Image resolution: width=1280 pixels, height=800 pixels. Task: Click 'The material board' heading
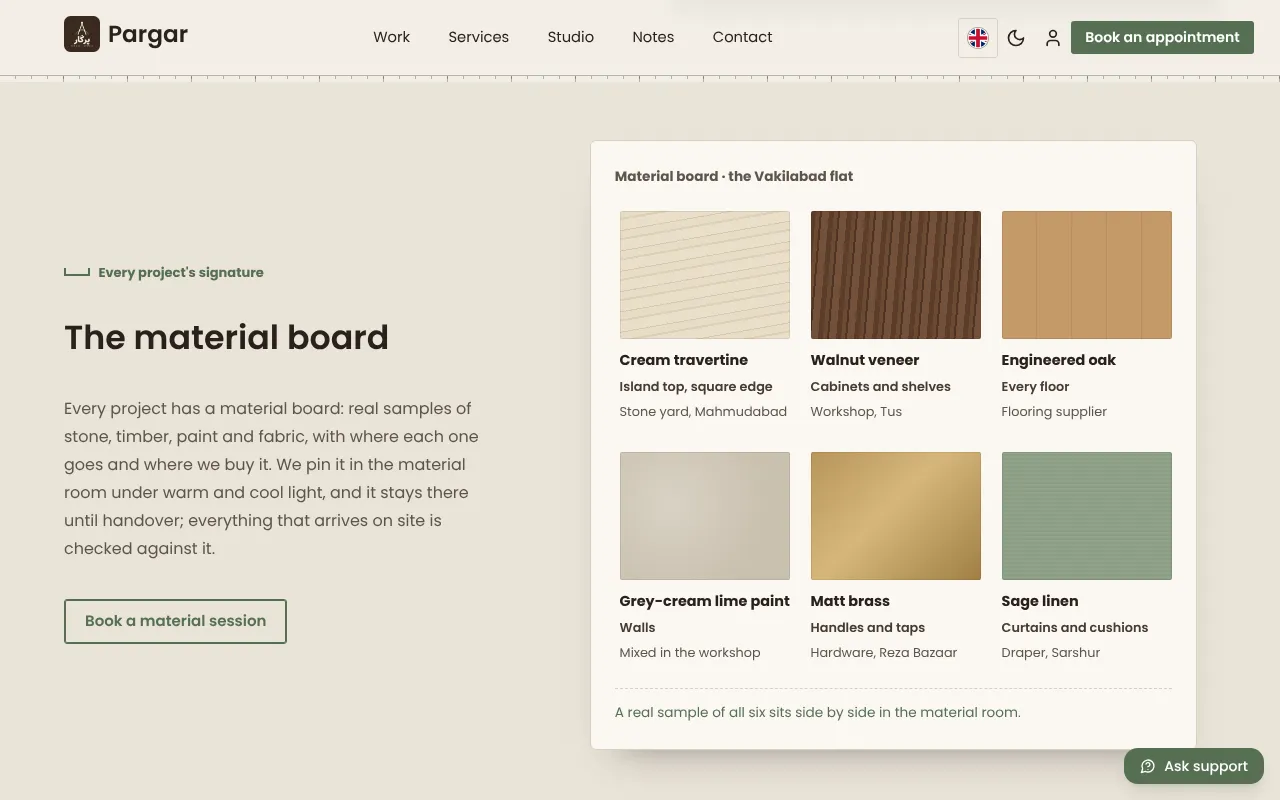pos(226,337)
